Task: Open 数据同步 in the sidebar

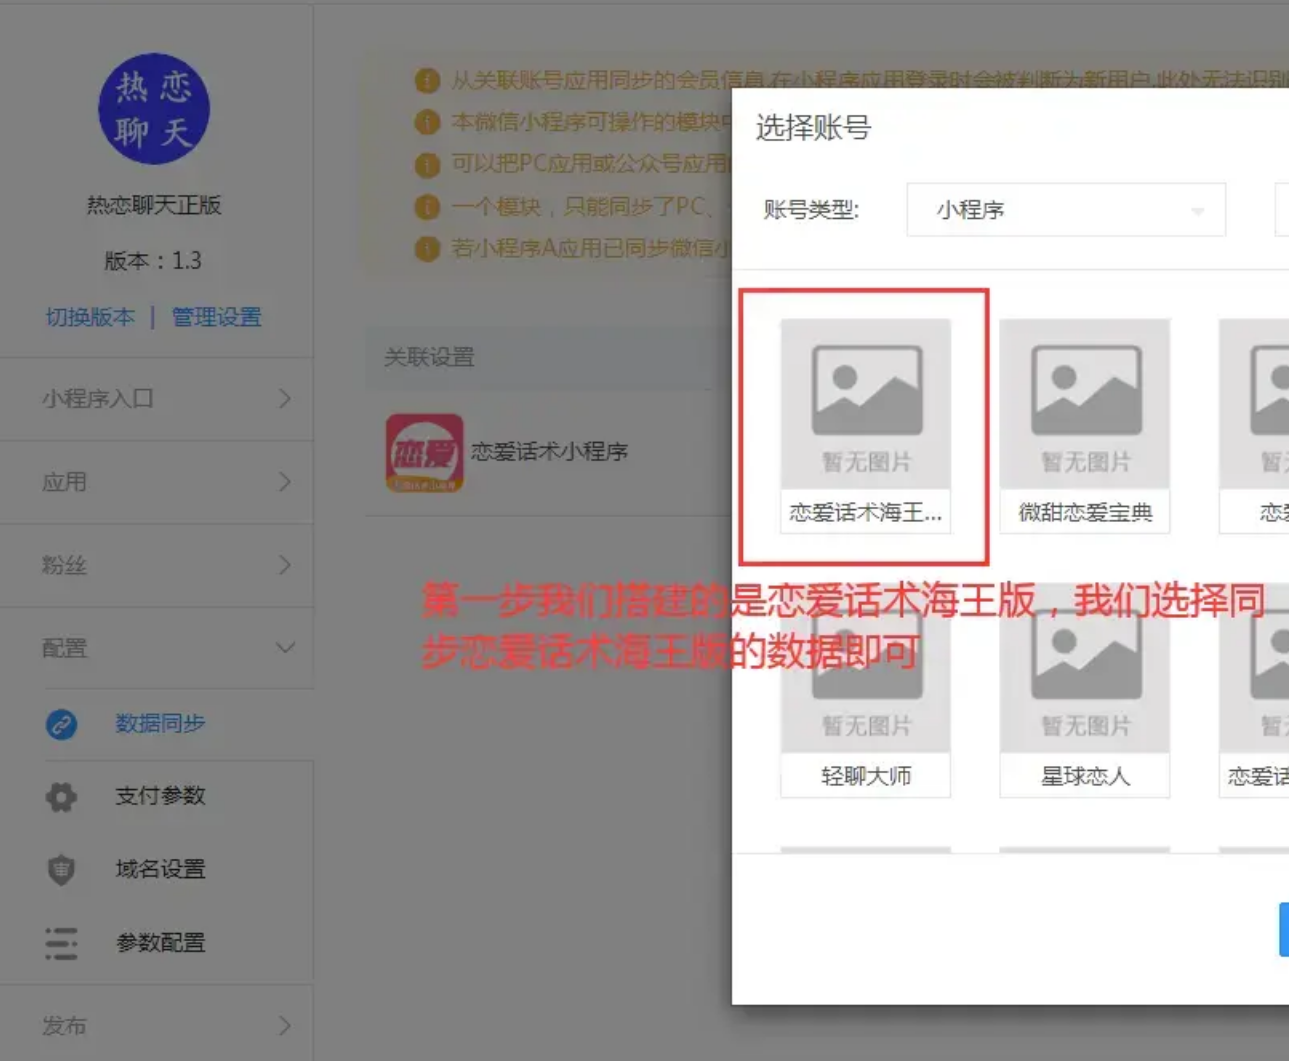Action: click(160, 723)
